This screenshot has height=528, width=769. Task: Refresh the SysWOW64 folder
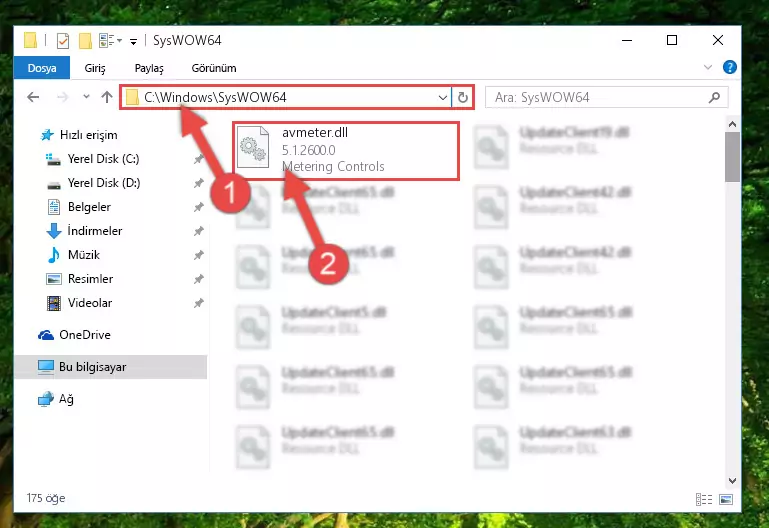click(x=462, y=98)
